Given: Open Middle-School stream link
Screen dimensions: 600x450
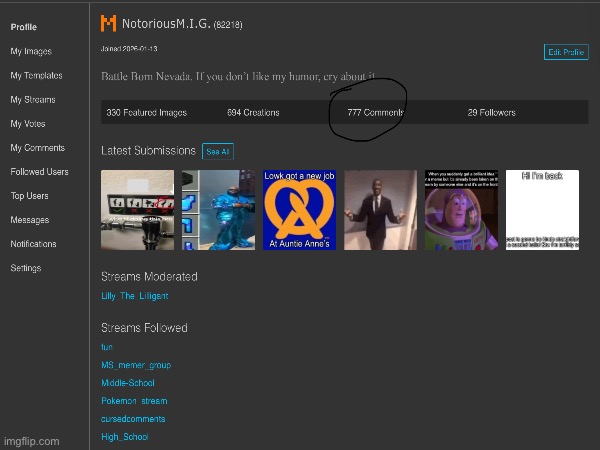Looking at the screenshot, I should pyautogui.click(x=128, y=383).
